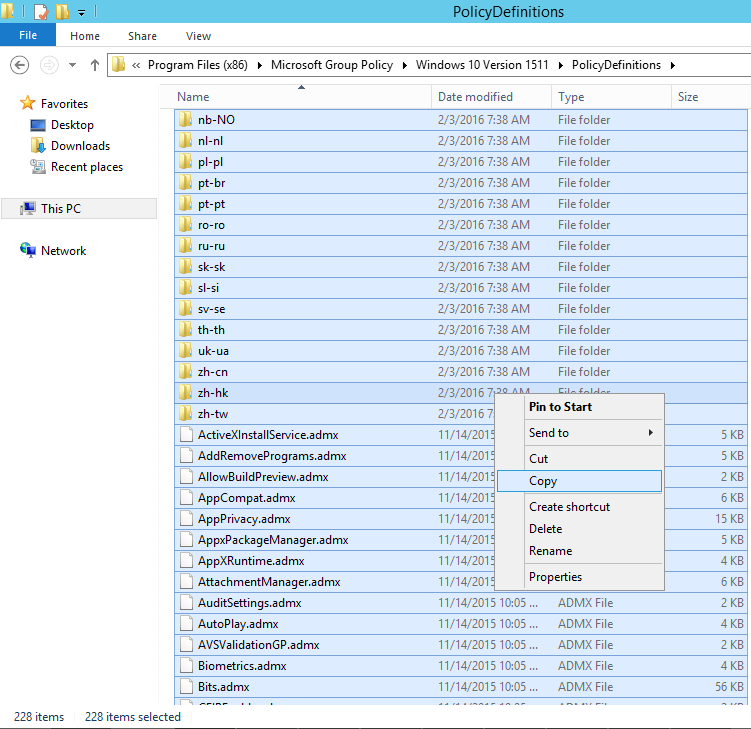
Task: Choose Create shortcut in context menu
Action: coord(579,507)
